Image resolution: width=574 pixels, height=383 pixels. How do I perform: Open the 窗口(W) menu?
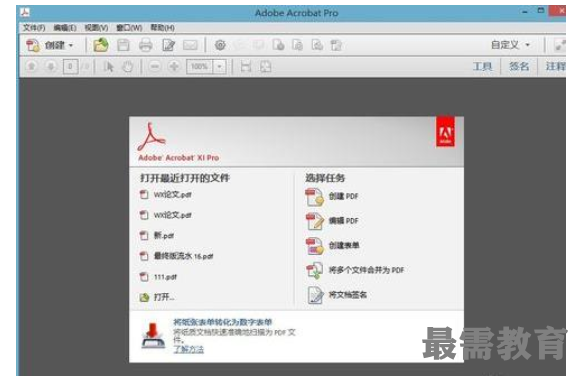pyautogui.click(x=129, y=28)
